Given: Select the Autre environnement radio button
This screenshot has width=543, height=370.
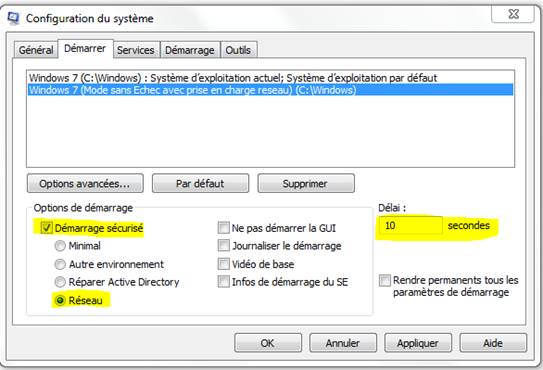Looking at the screenshot, I should pos(60,264).
